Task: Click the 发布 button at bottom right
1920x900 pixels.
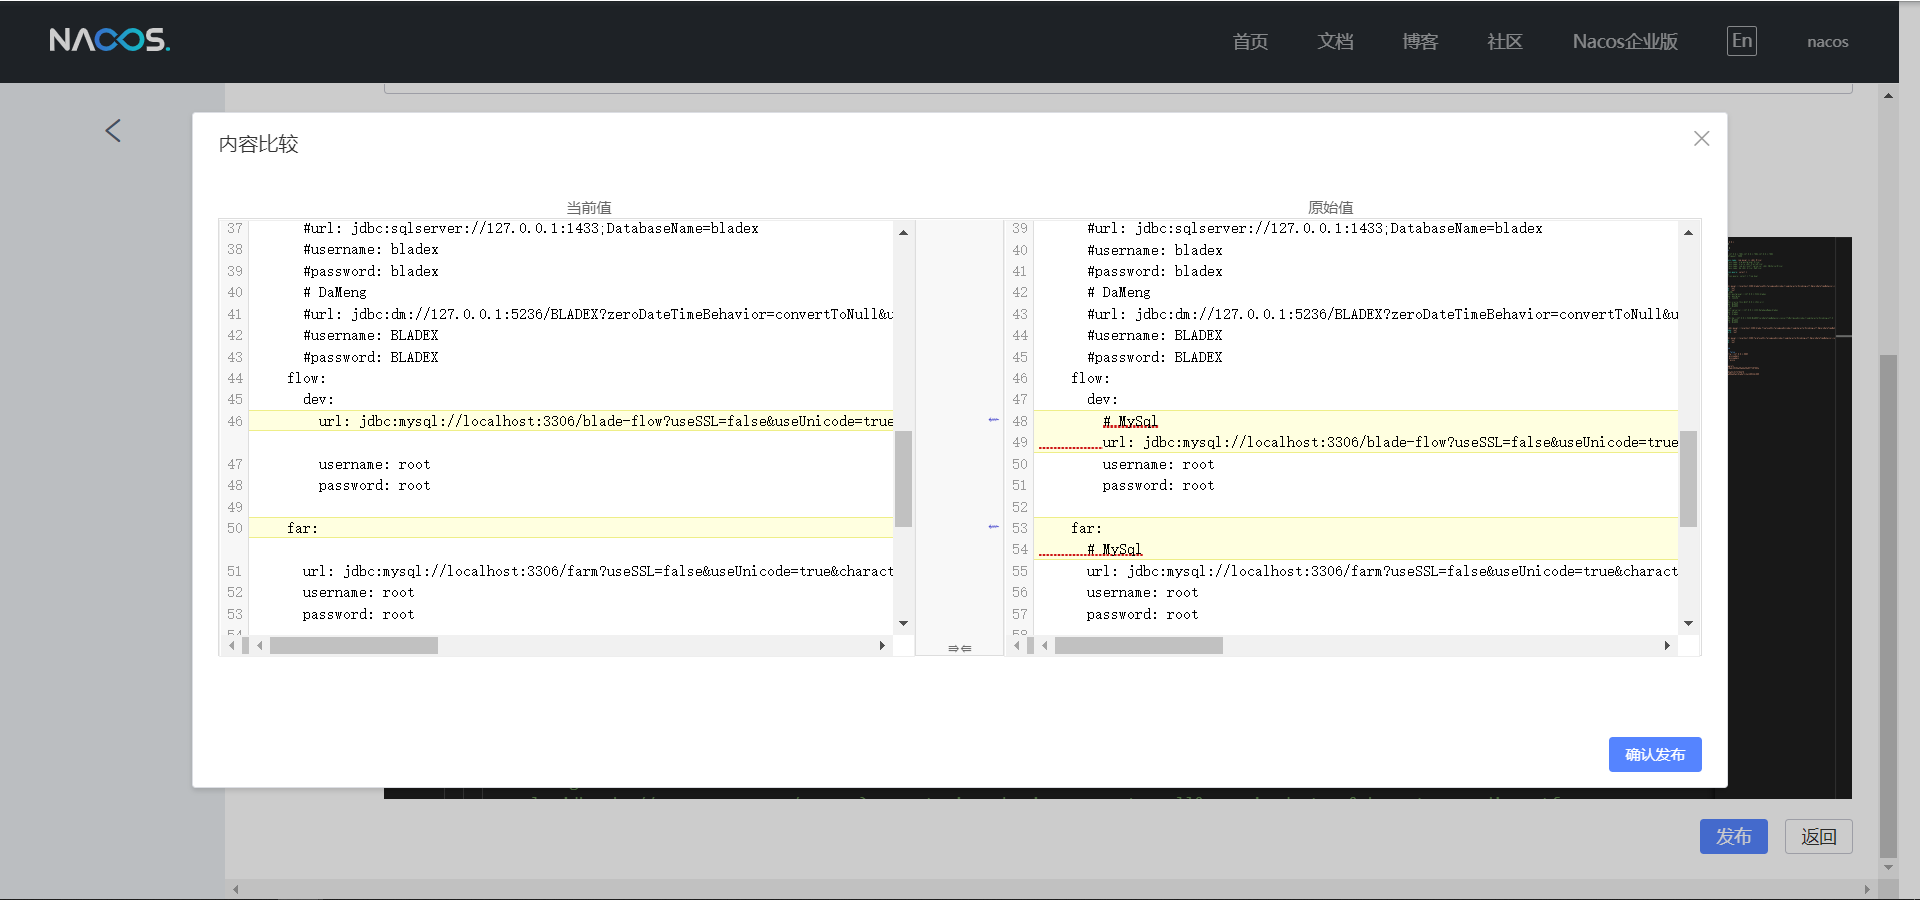Action: pos(1732,836)
